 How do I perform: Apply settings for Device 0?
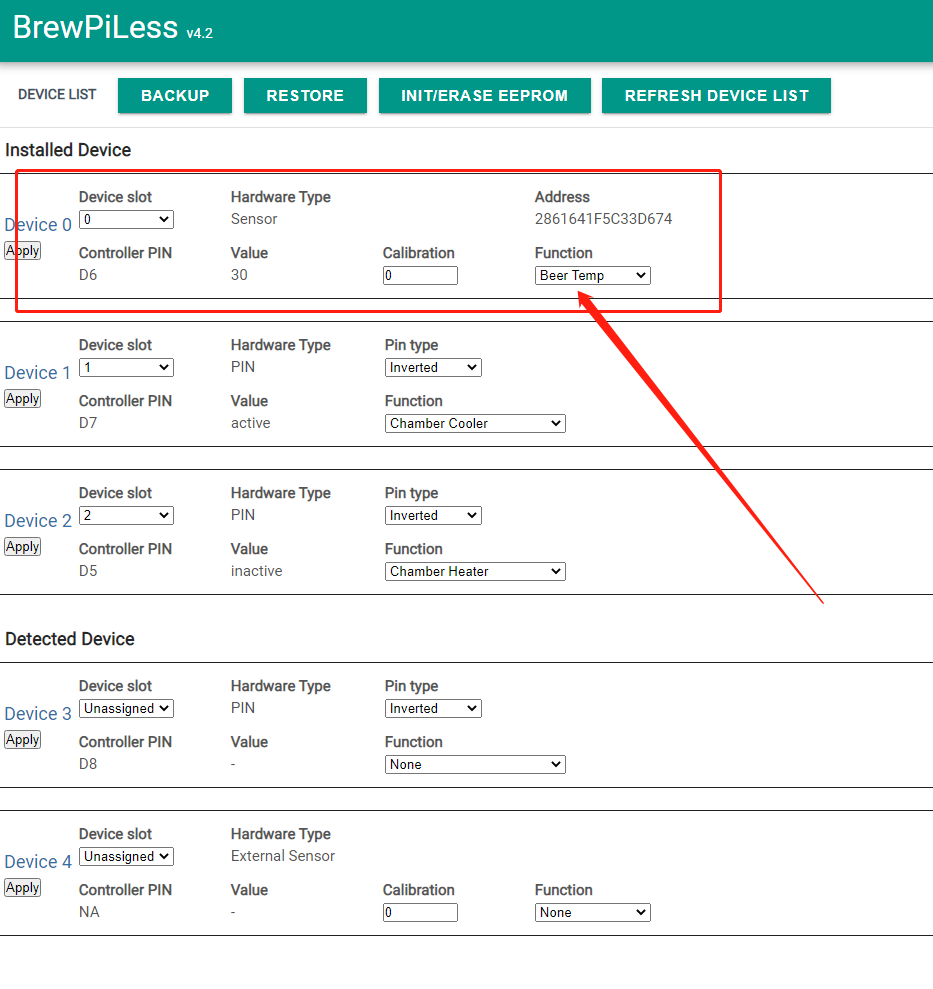click(x=23, y=250)
